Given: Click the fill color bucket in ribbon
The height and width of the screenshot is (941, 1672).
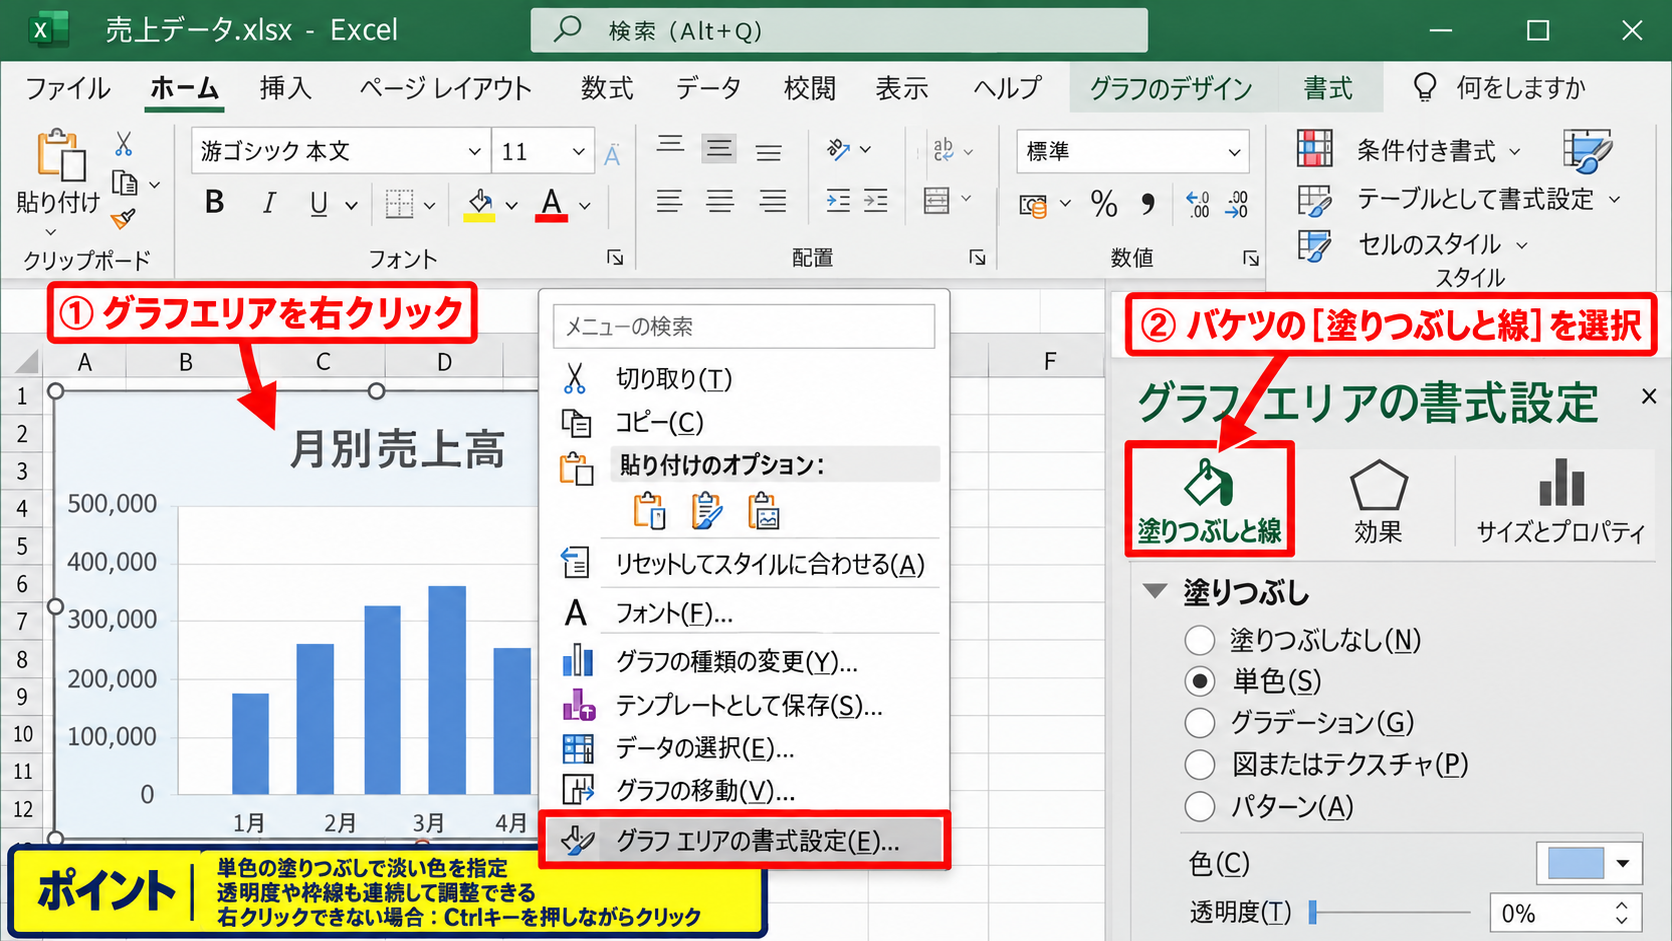Looking at the screenshot, I should (x=480, y=204).
